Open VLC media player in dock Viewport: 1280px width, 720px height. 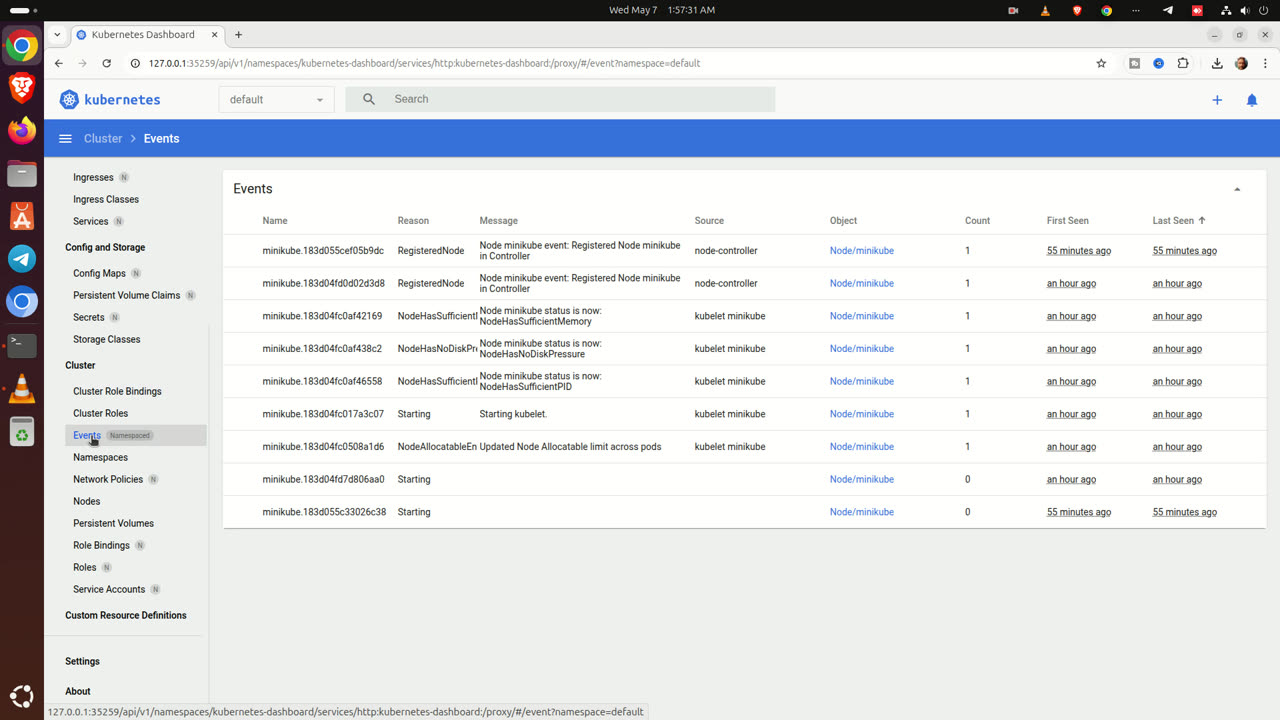point(22,388)
